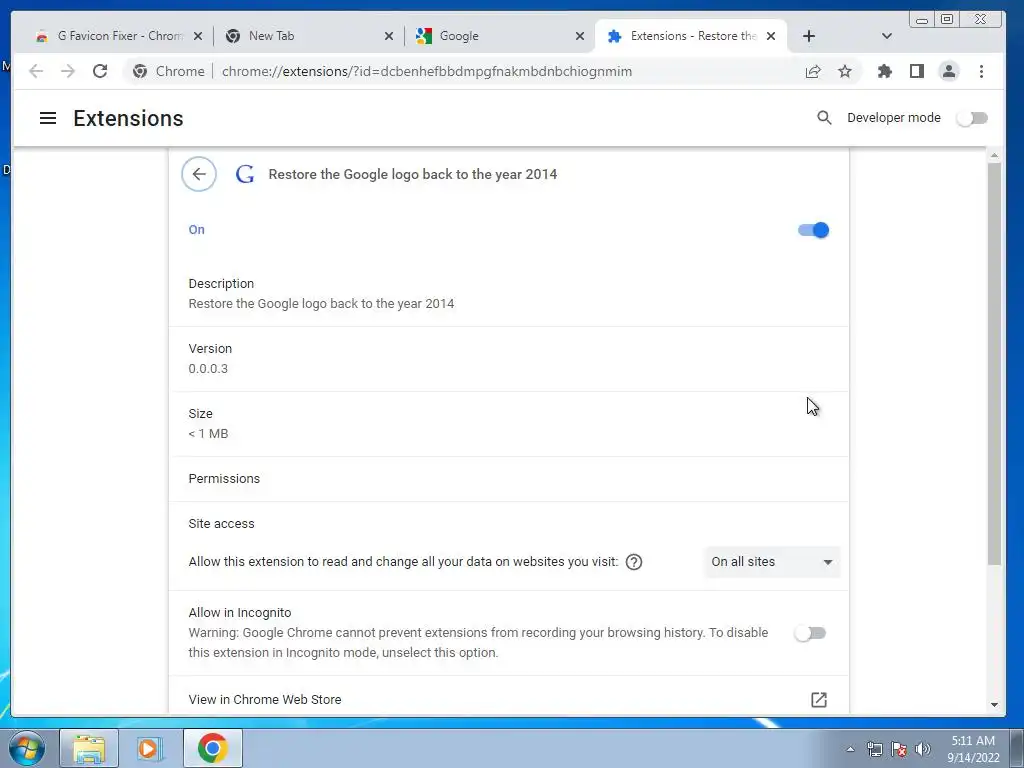Click the chrome://extensions address bar
Screen dimensions: 1024x768
(x=427, y=71)
